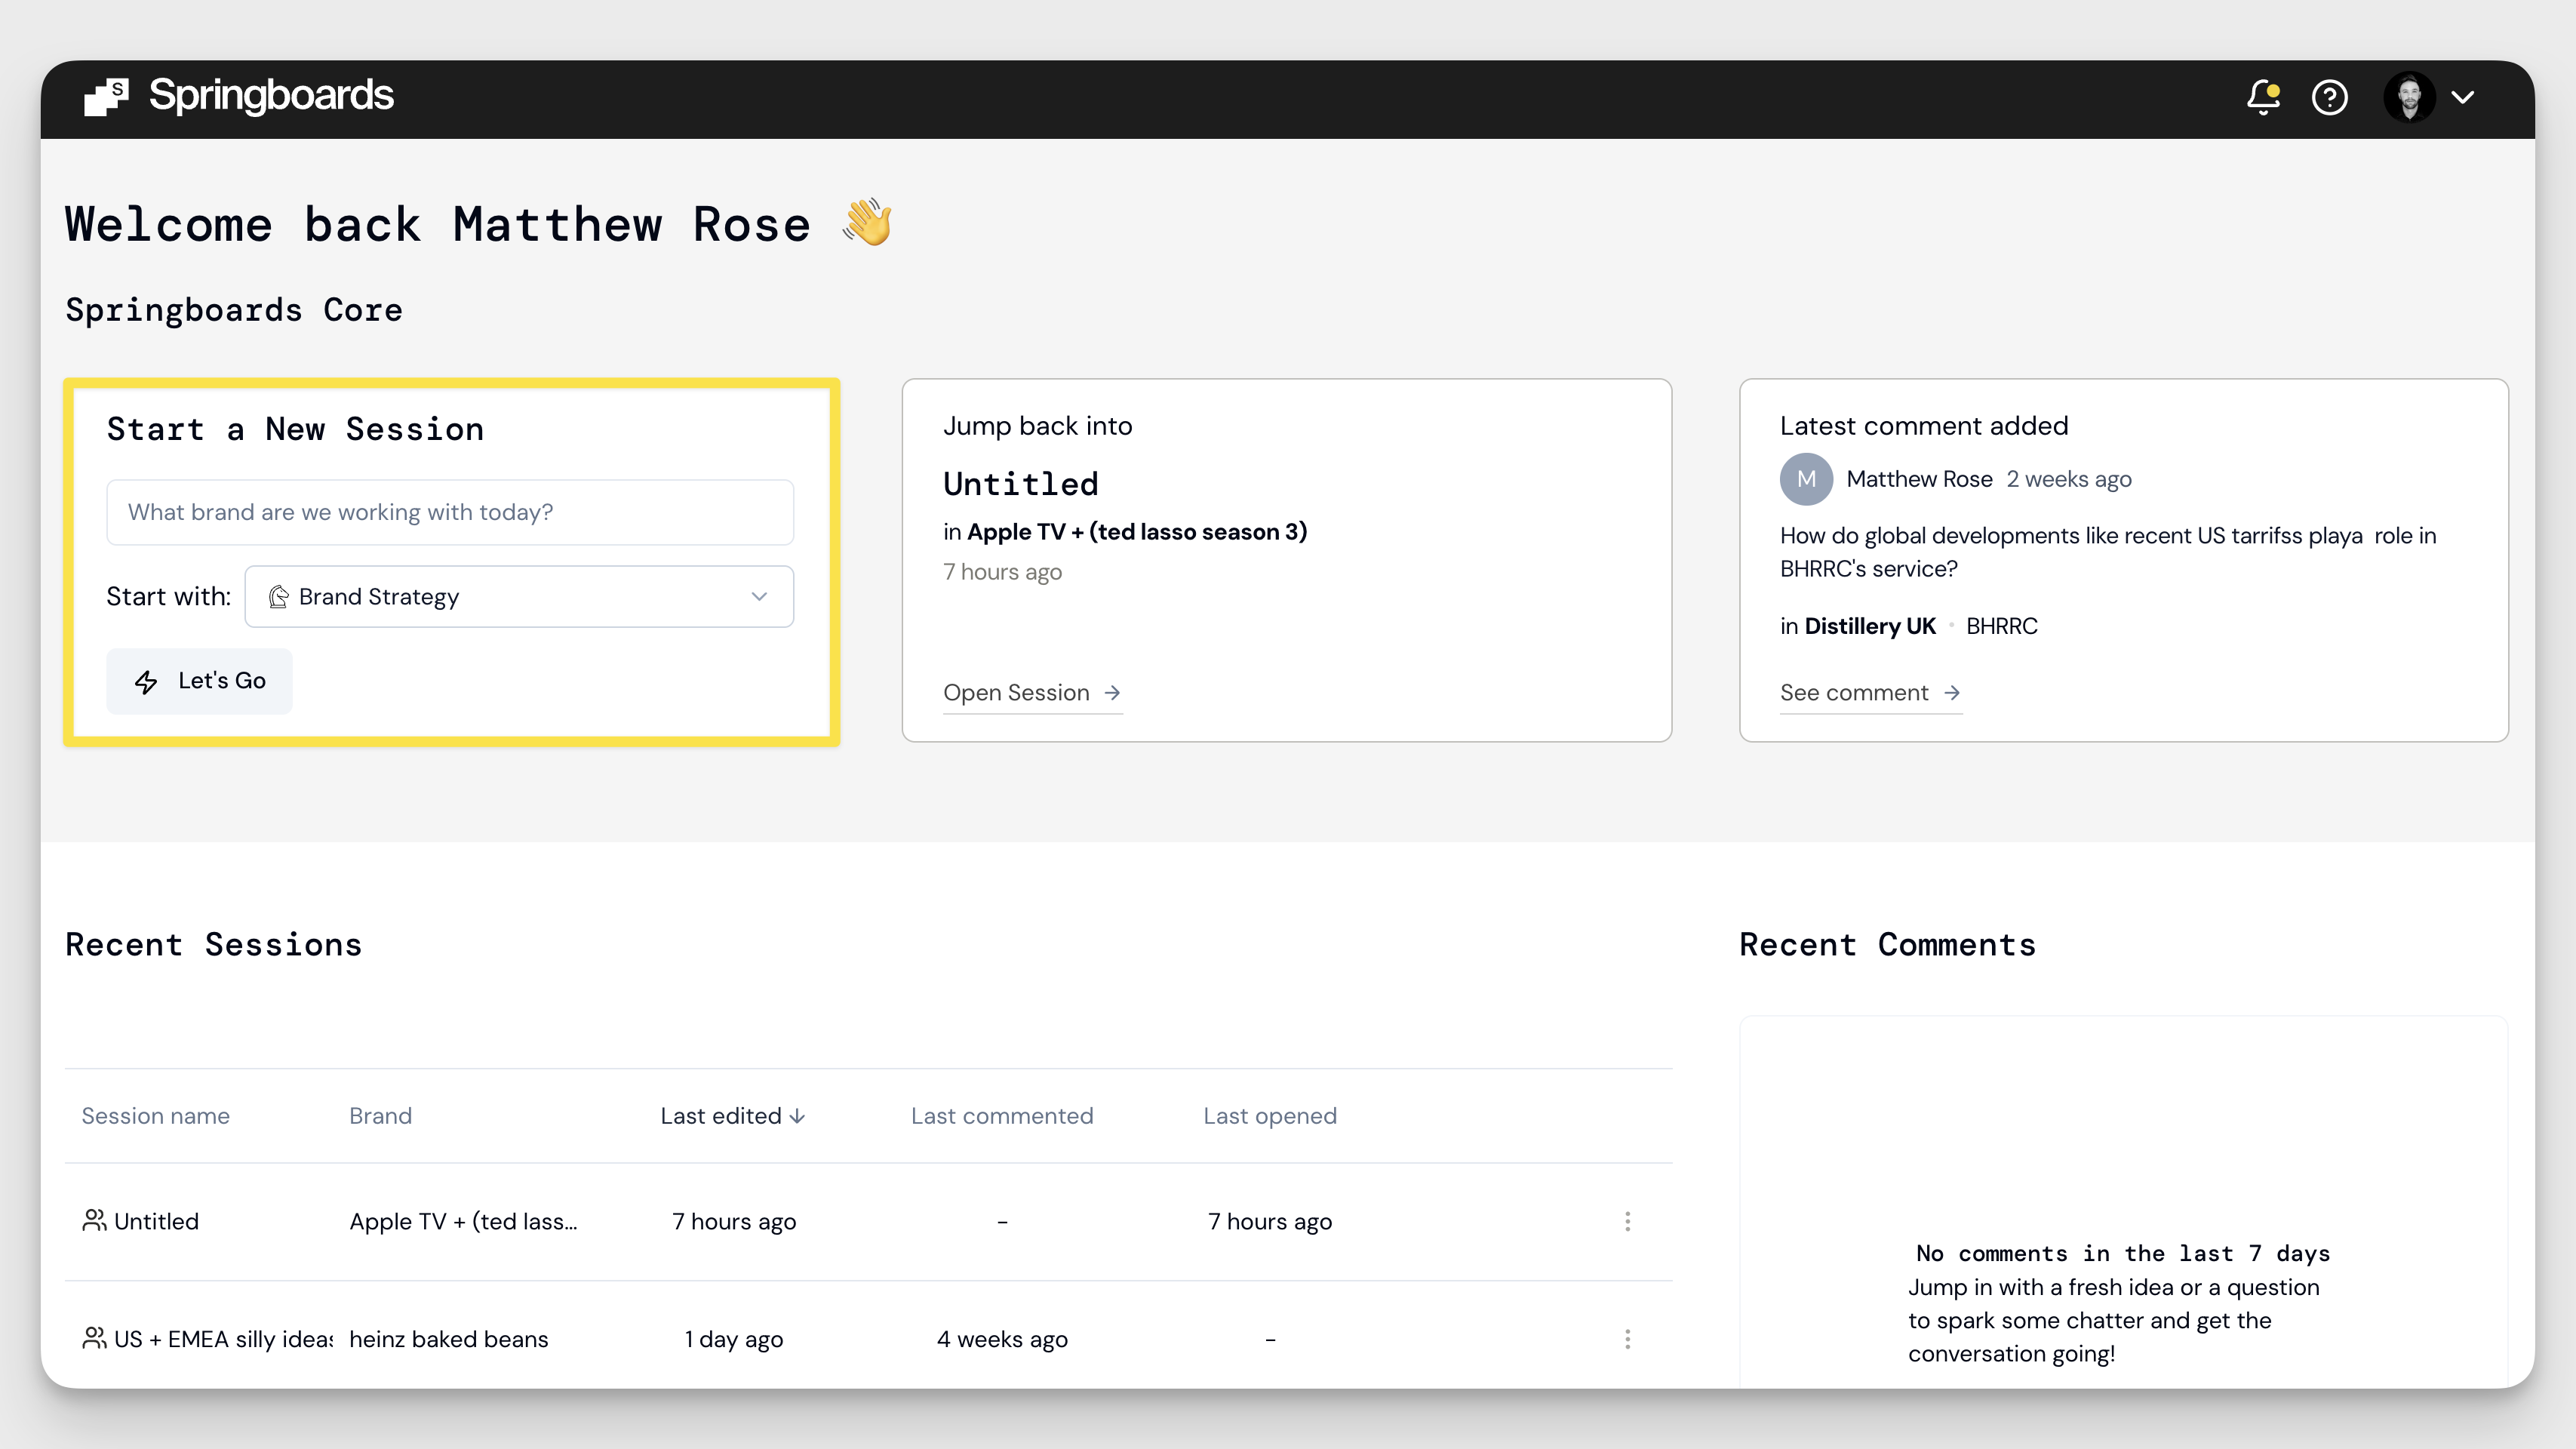2576x1449 pixels.
Task: Click the Untitled session title in Jump back card
Action: 1020,485
